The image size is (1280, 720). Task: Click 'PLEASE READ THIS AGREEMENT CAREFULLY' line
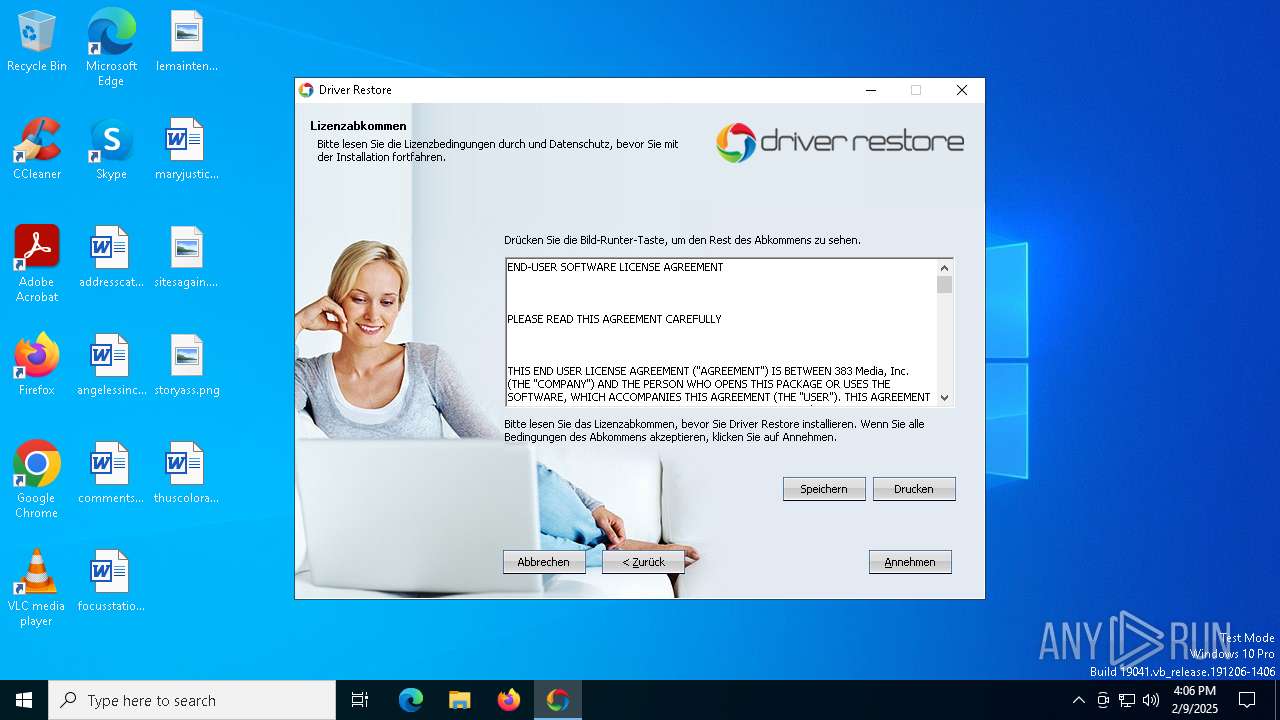tap(614, 319)
